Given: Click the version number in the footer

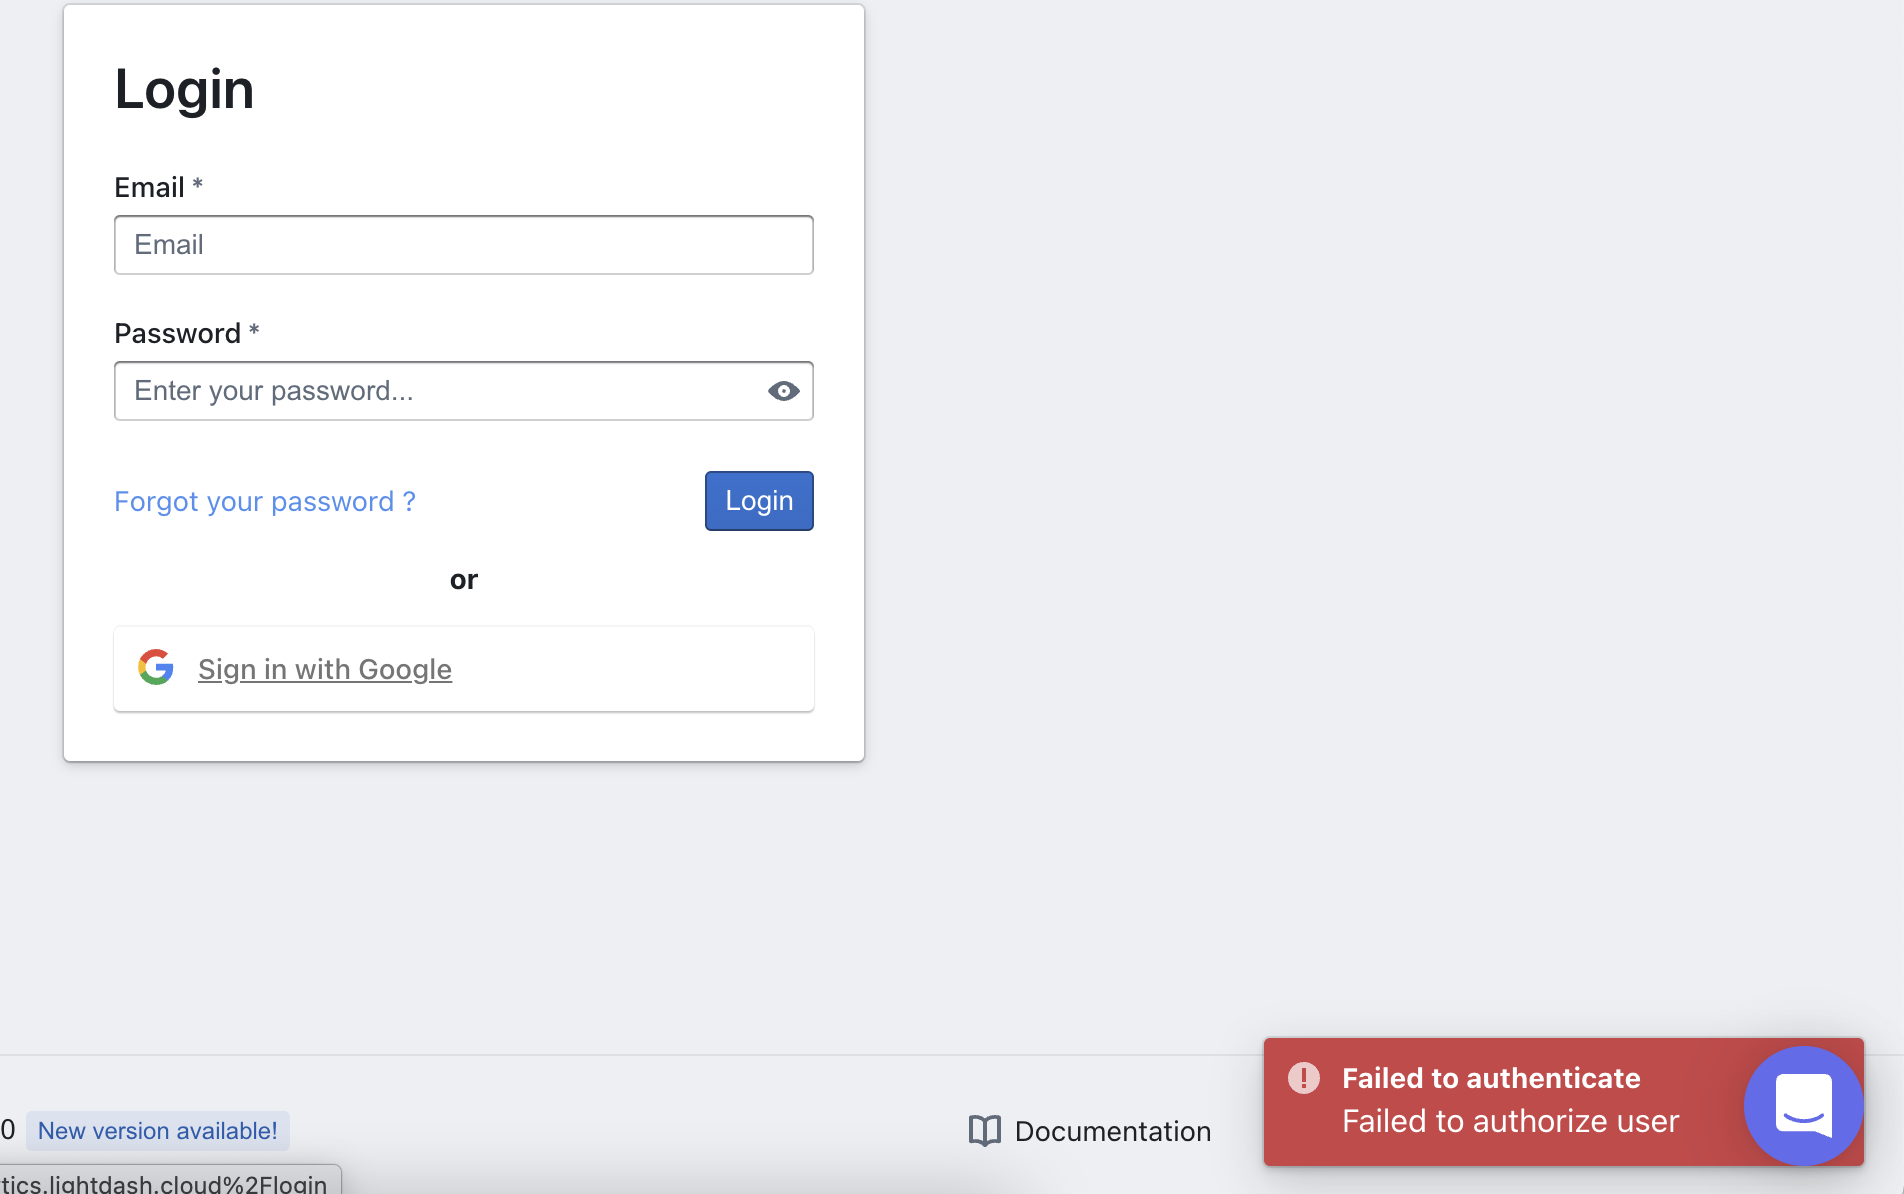Looking at the screenshot, I should tap(7, 1130).
